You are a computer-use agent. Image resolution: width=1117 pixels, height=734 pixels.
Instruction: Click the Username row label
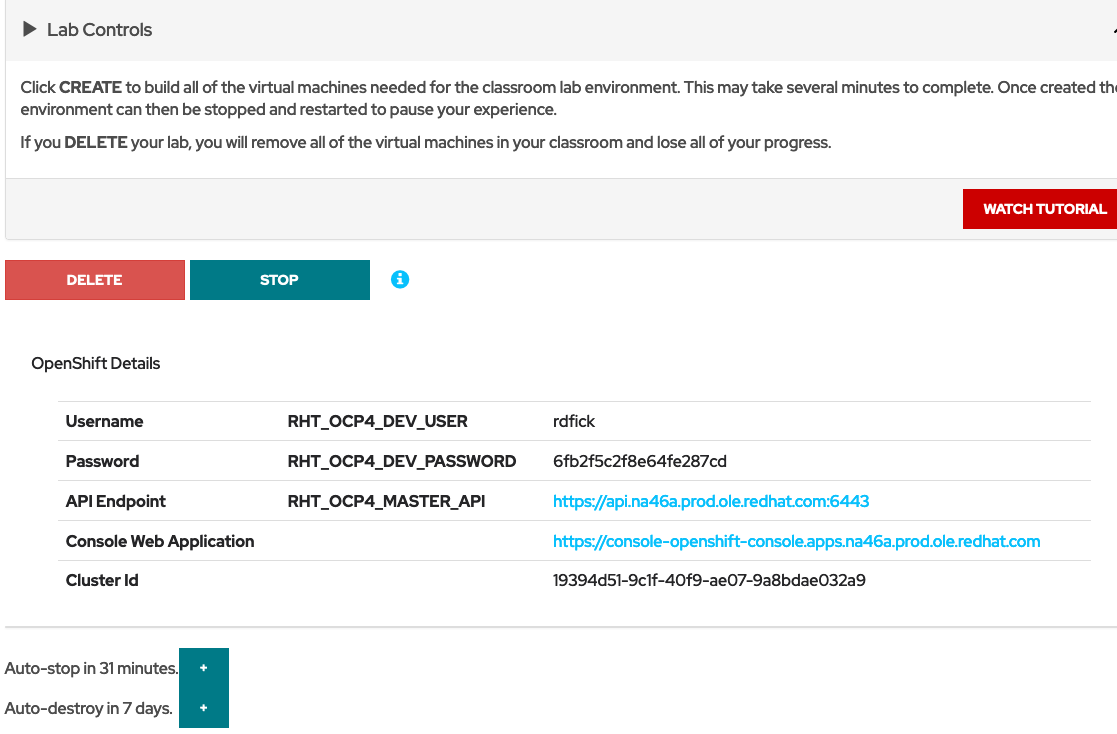(x=104, y=421)
